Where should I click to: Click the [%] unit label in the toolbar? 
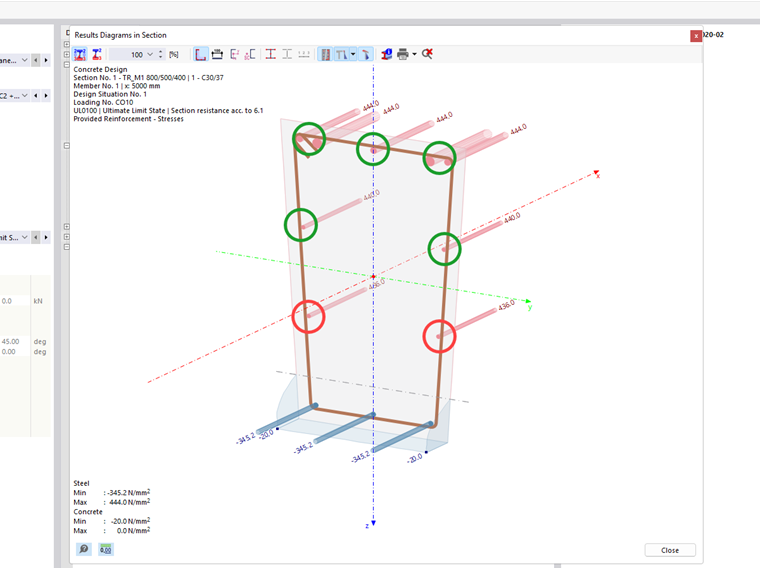click(174, 54)
